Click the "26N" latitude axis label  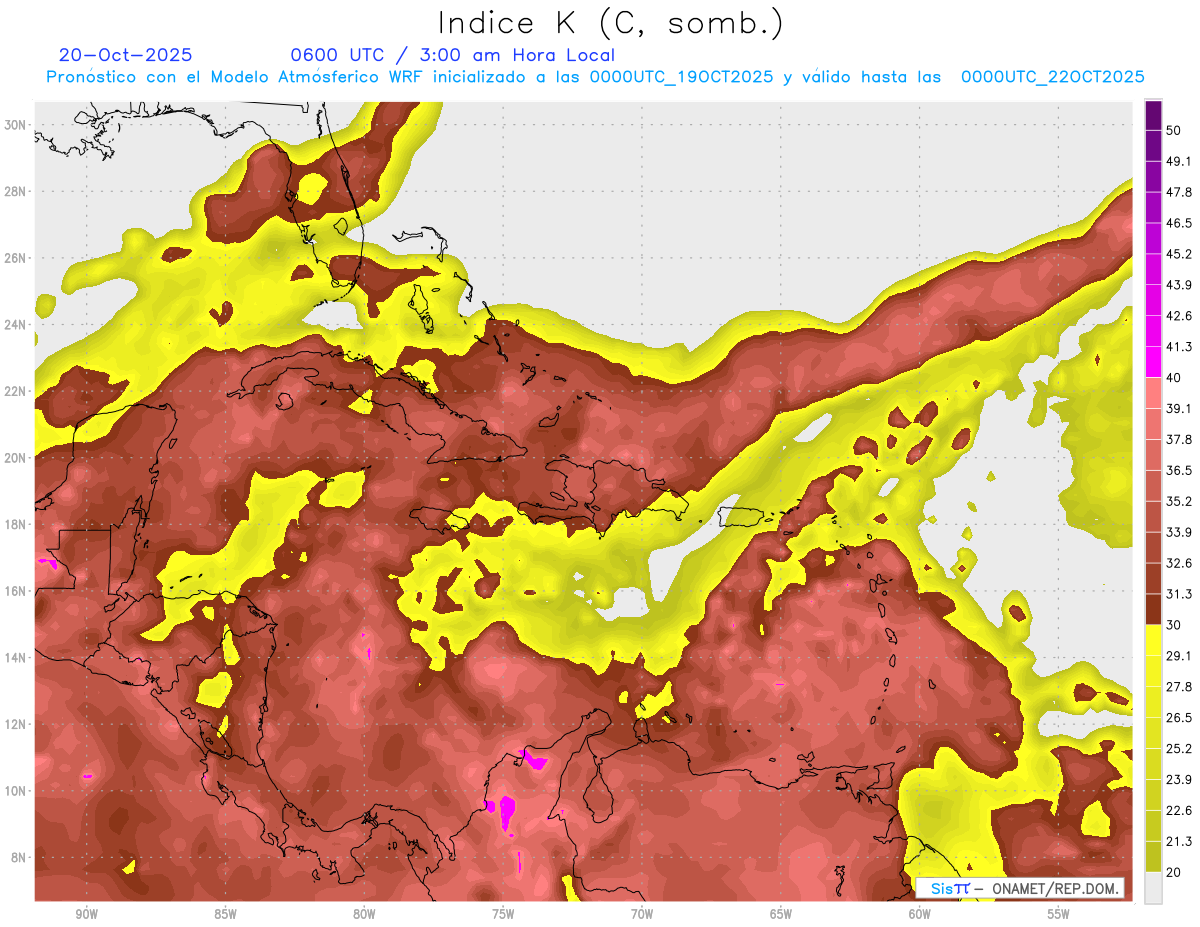[15, 258]
